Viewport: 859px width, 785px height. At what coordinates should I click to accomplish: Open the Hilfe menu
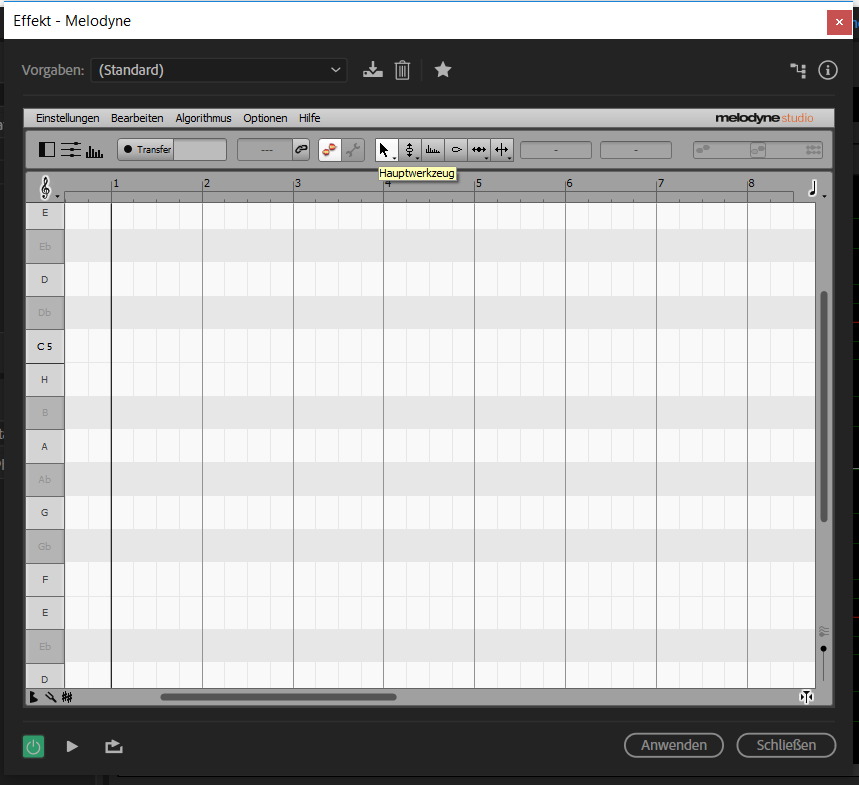(x=310, y=118)
